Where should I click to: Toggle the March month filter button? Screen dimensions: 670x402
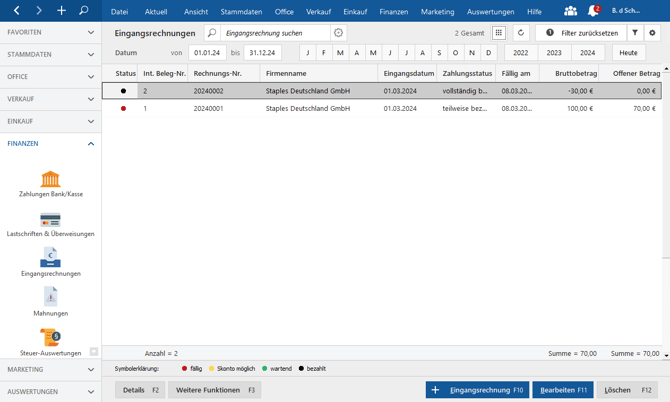click(340, 53)
